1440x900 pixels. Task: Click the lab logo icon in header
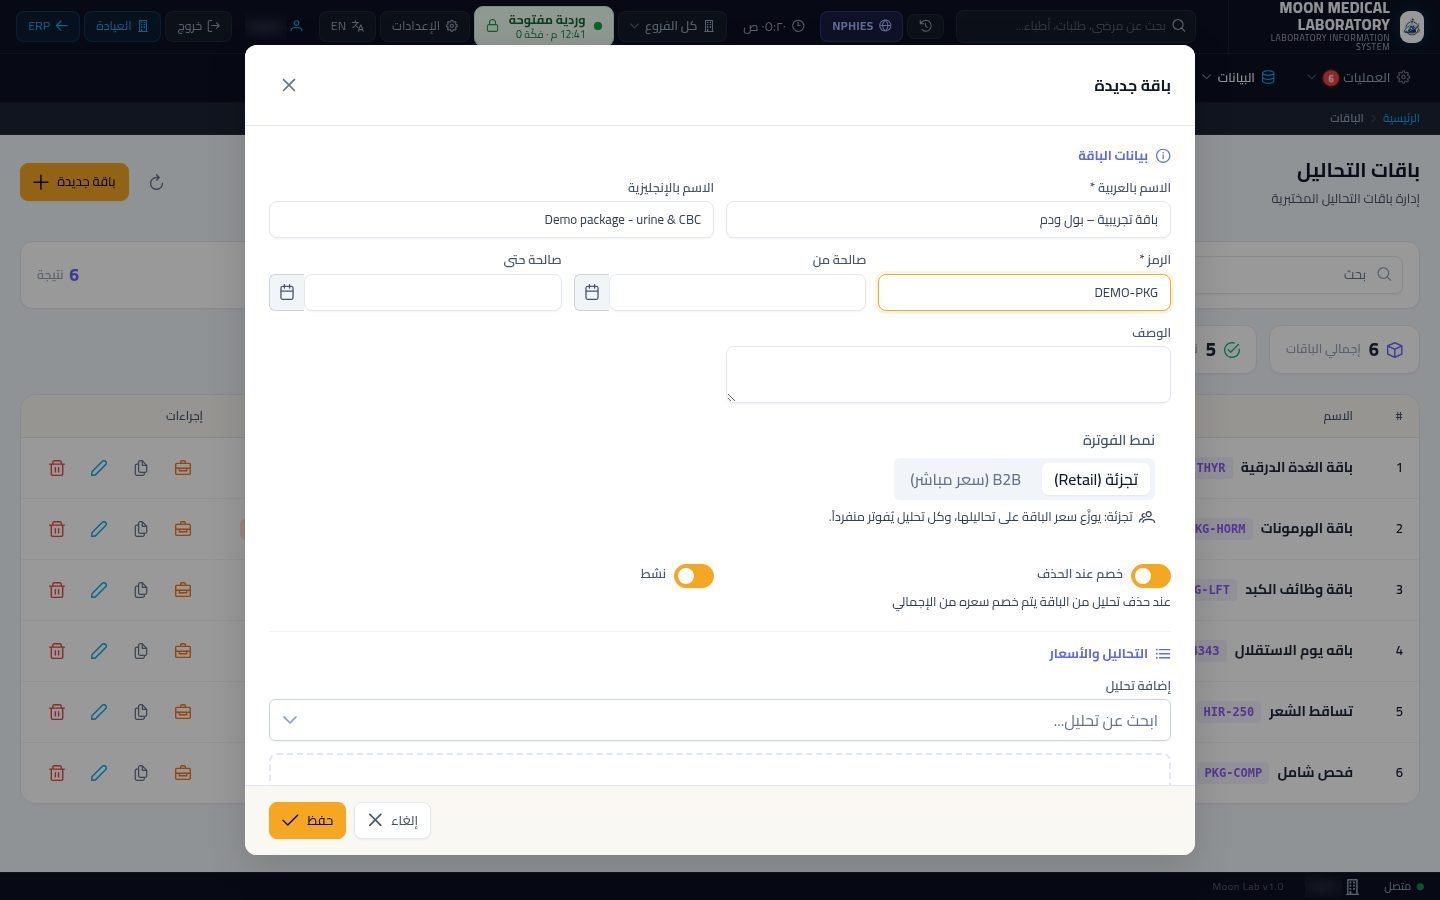[x=1411, y=26]
